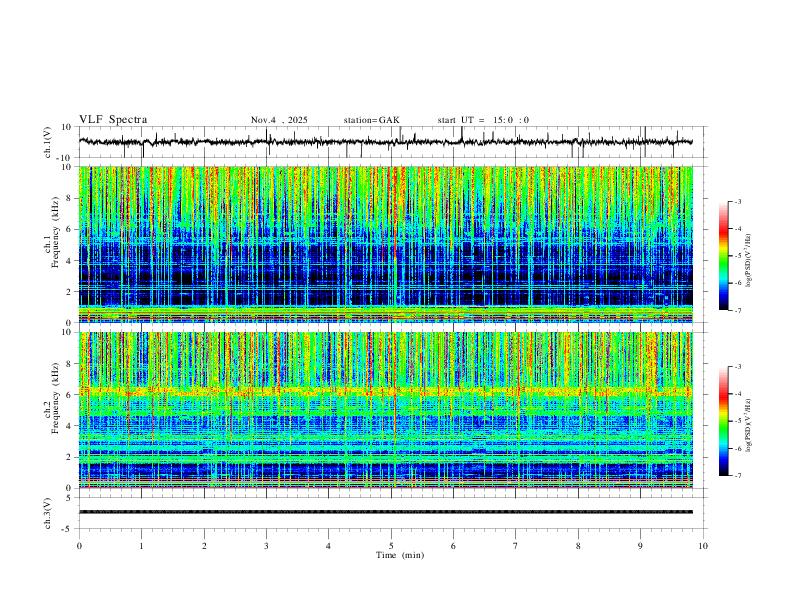This screenshot has width=792, height=612.
Task: Click the "Time (min)" axis label
Action: coord(400,555)
